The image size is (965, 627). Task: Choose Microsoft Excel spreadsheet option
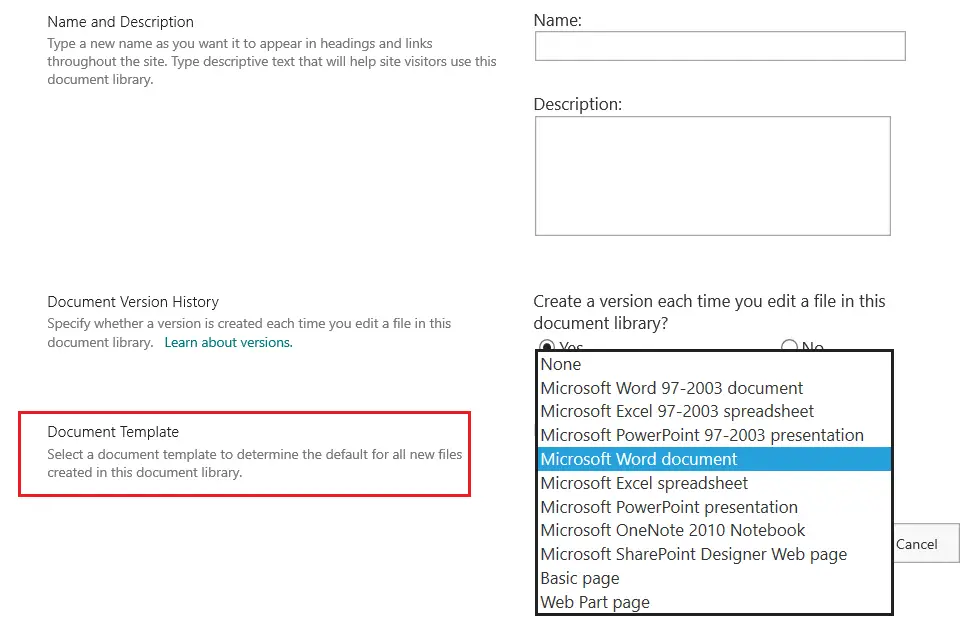(x=715, y=483)
